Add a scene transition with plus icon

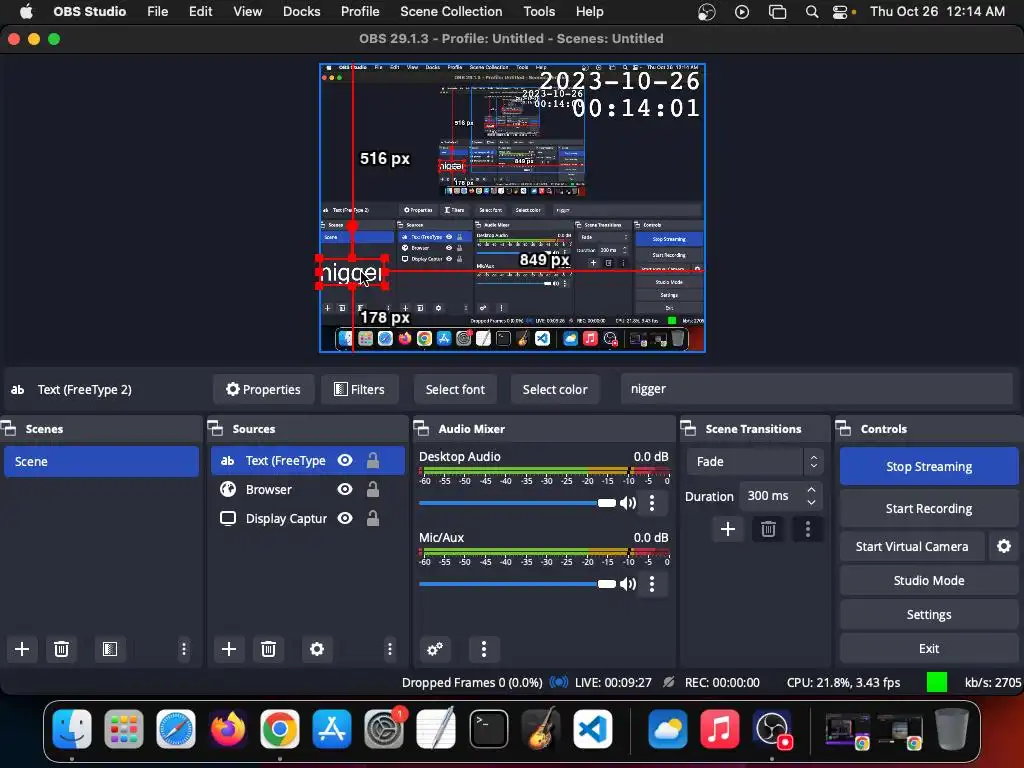(x=728, y=529)
